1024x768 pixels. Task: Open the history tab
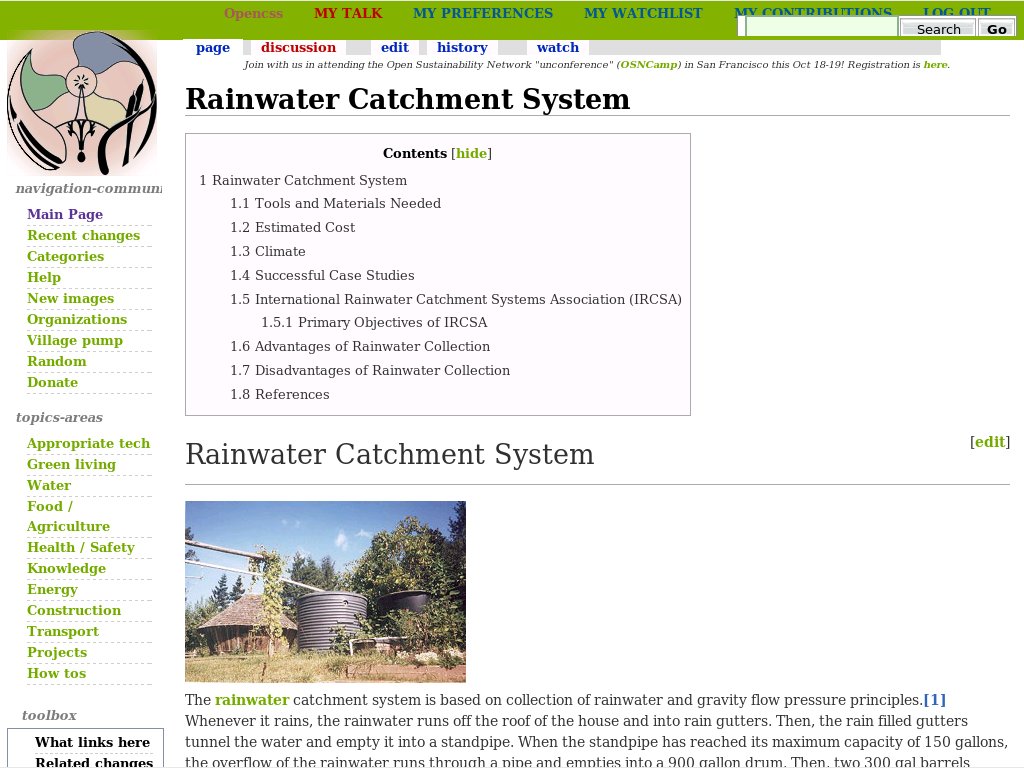[x=462, y=47]
